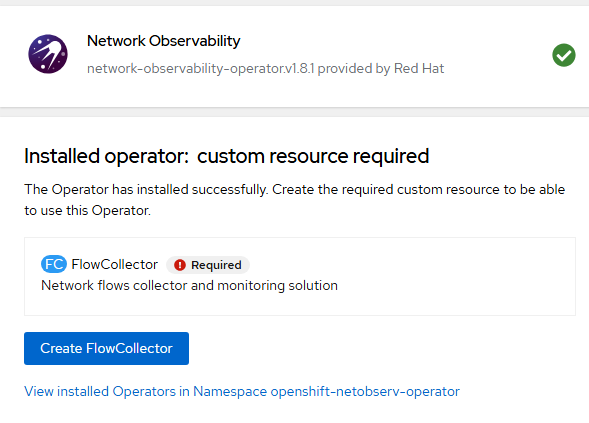Click the blue FC resource badge
This screenshot has width=589, height=423.
click(x=54, y=264)
